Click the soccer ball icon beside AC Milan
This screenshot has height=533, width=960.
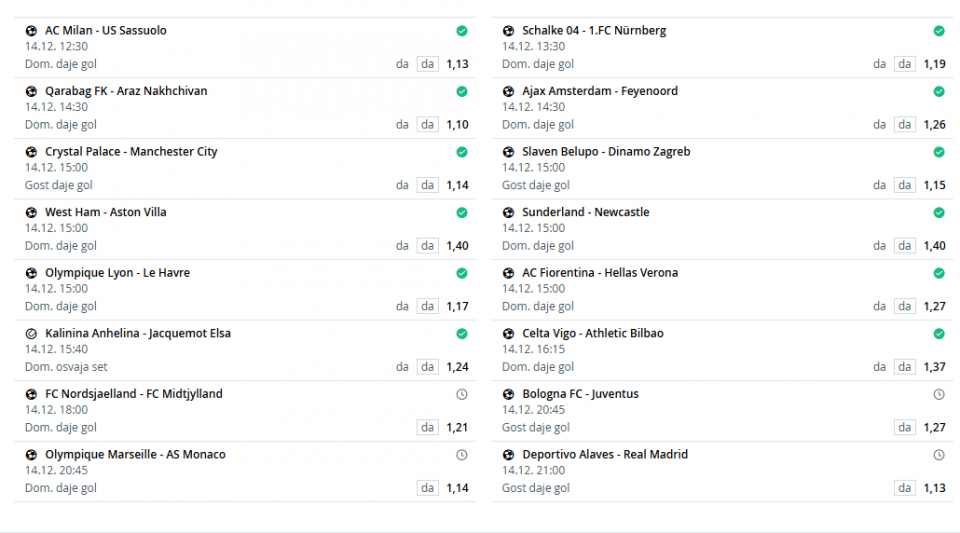31,31
